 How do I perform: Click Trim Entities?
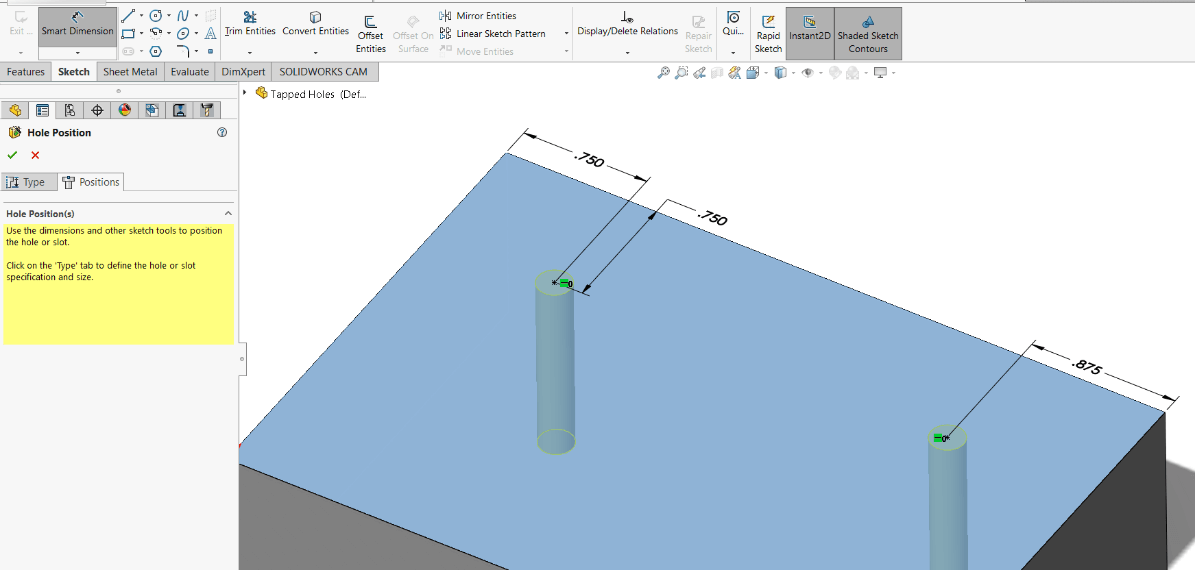coord(250,24)
